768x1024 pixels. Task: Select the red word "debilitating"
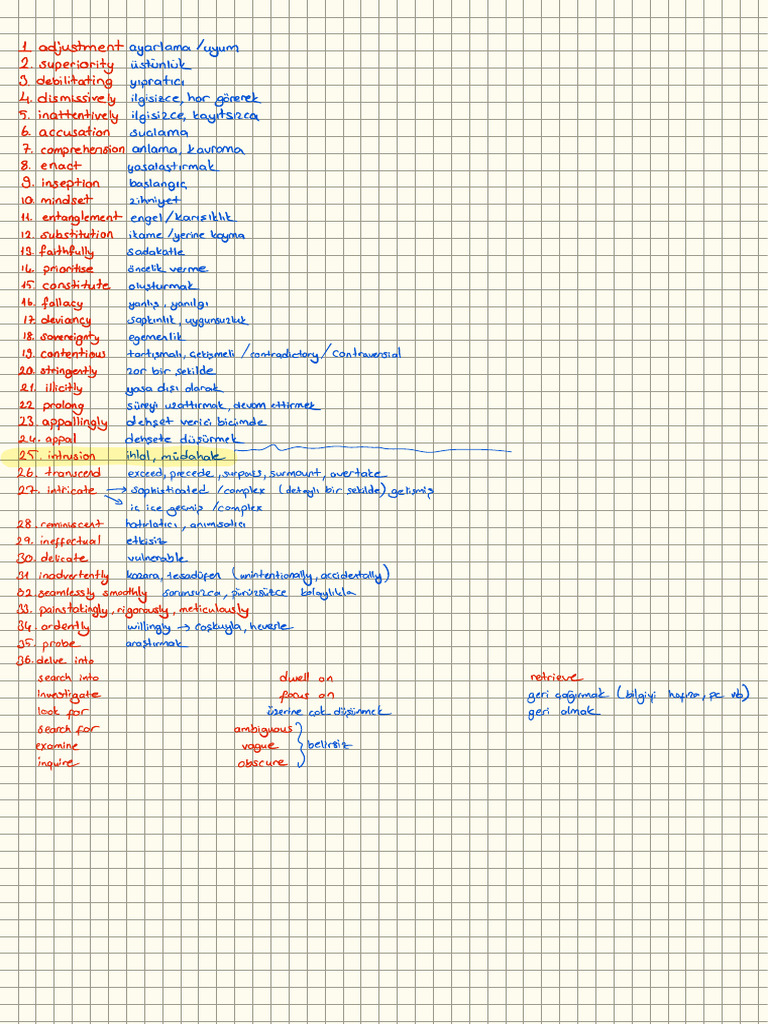tap(74, 82)
